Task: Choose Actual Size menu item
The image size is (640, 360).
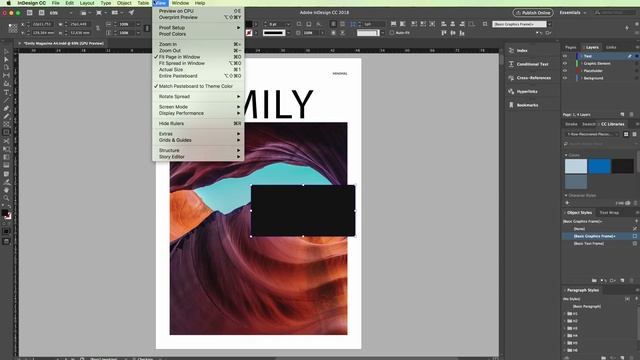Action: [x=198, y=70]
